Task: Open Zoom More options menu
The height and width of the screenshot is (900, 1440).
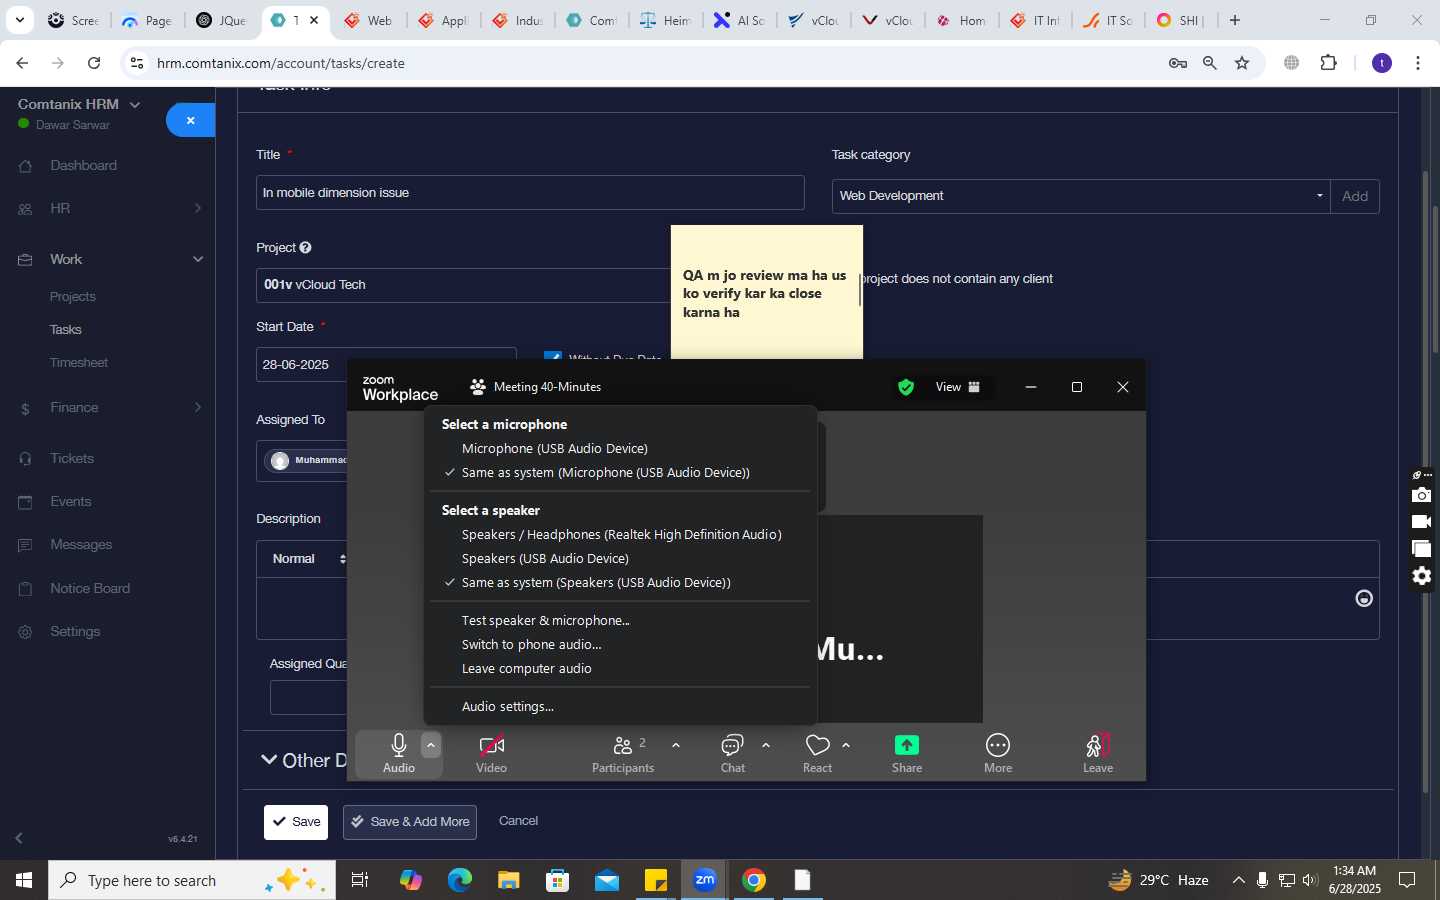Action: coord(998,753)
